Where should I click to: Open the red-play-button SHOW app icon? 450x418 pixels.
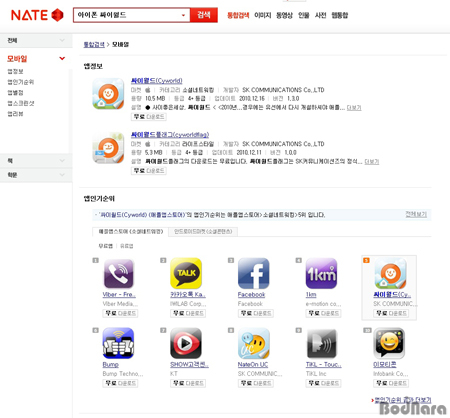point(186,343)
